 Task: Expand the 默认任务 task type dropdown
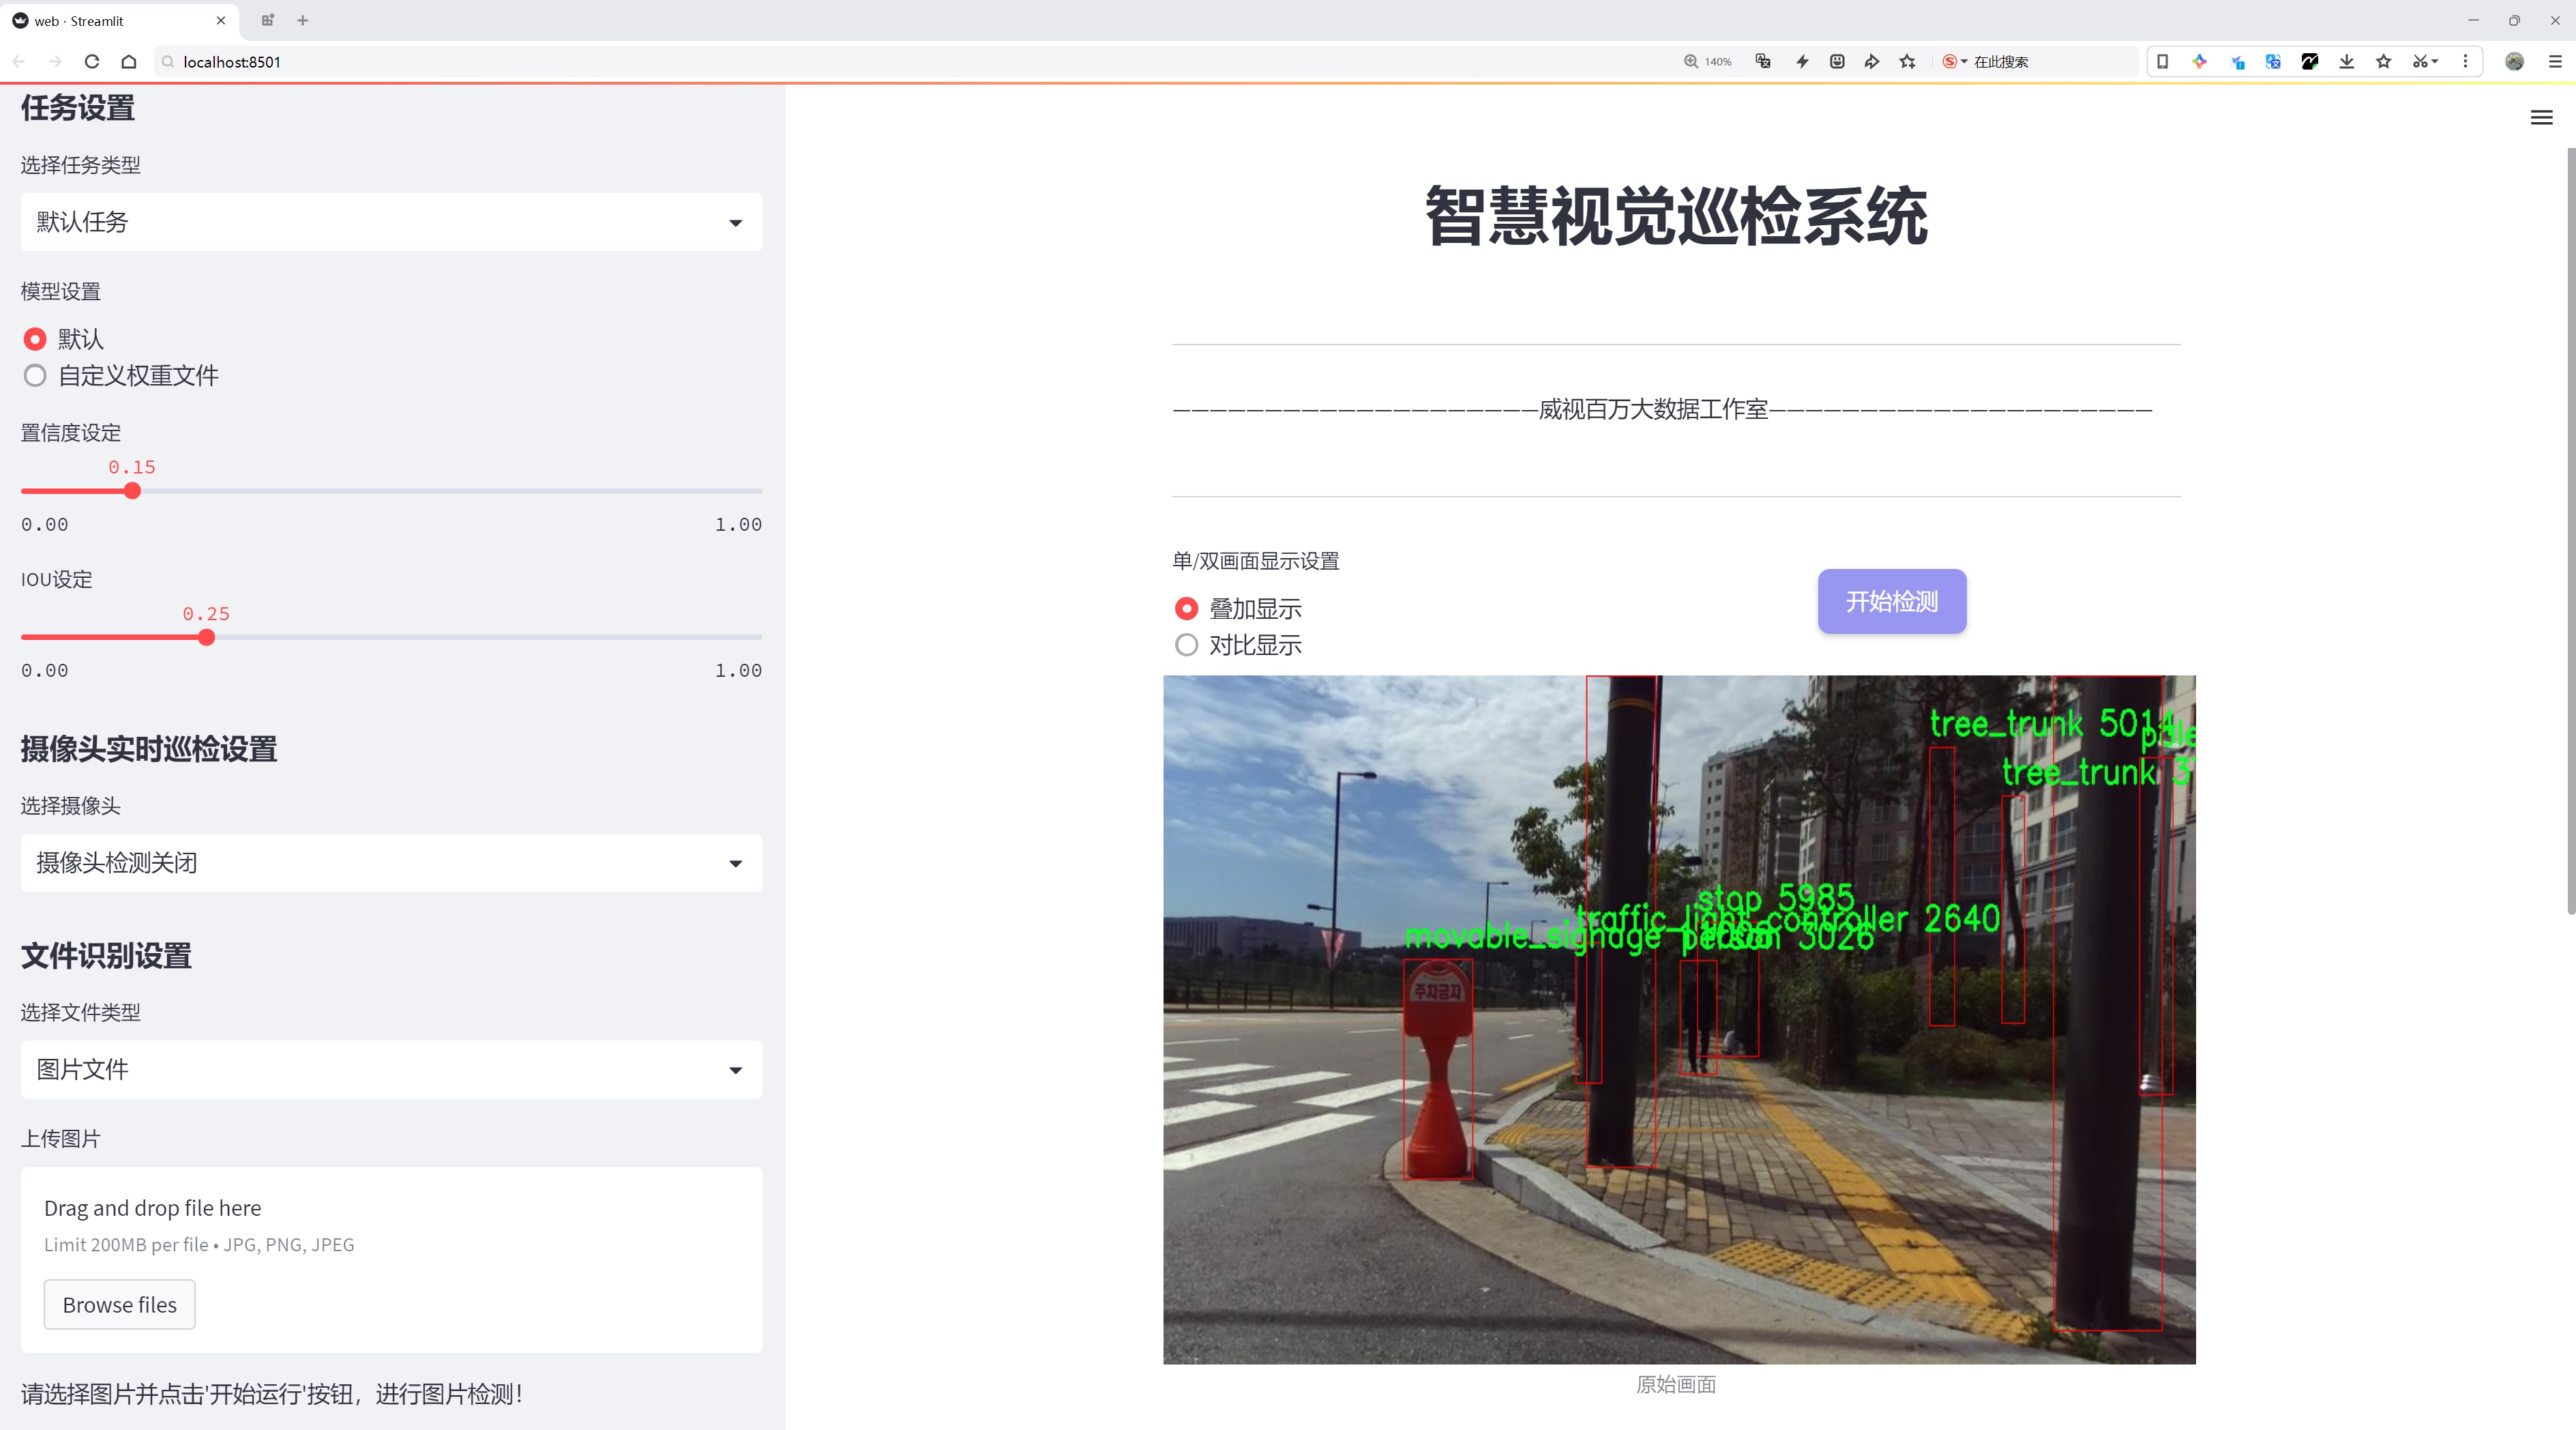coord(391,222)
